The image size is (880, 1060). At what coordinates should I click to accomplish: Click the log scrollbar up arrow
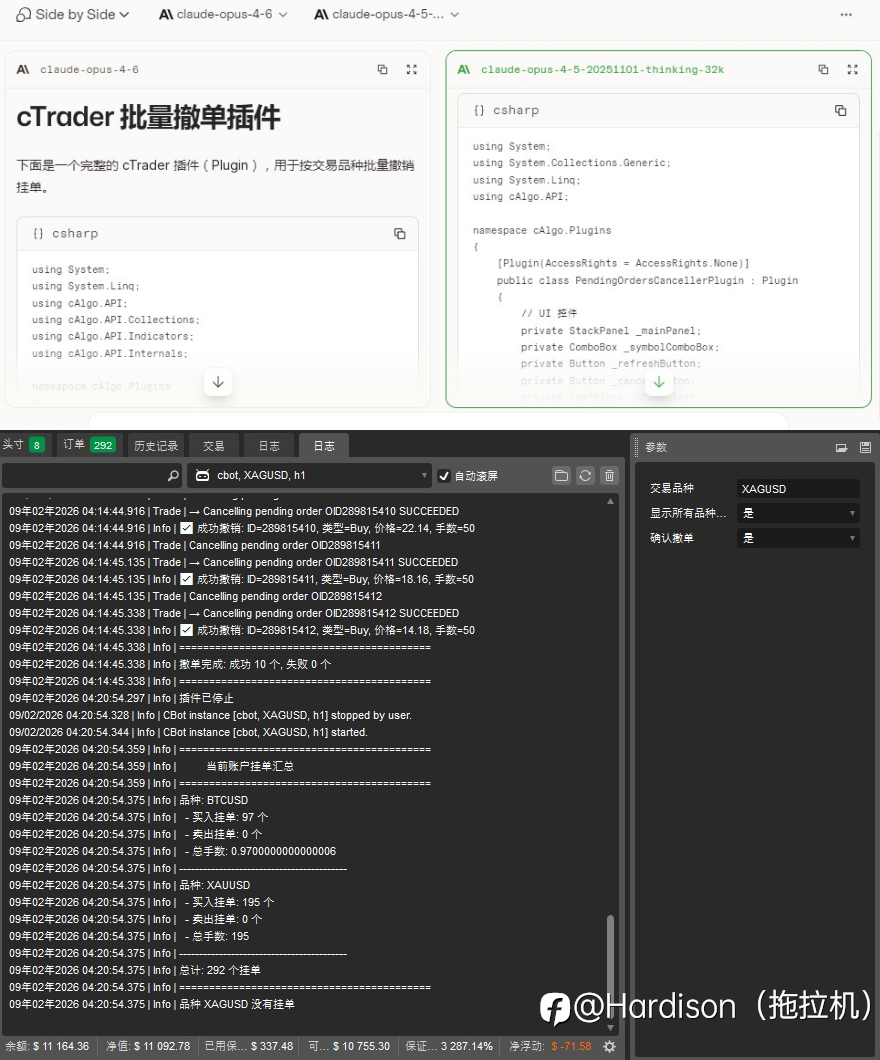tap(610, 502)
